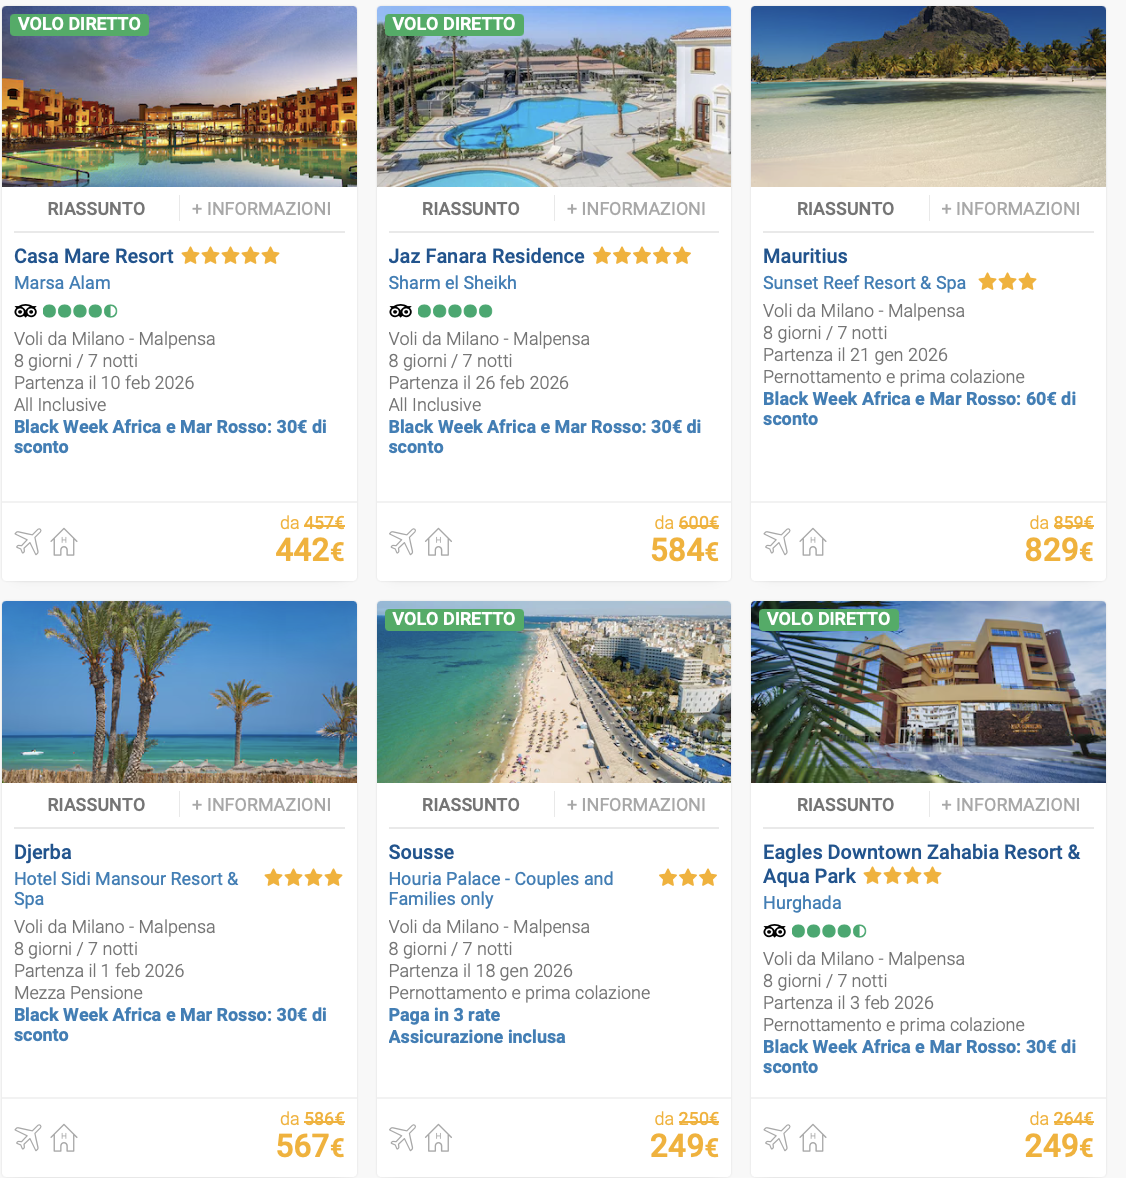This screenshot has width=1126, height=1178.
Task: Click the airplane icon under Casa Mare Resort
Action: coord(27,541)
